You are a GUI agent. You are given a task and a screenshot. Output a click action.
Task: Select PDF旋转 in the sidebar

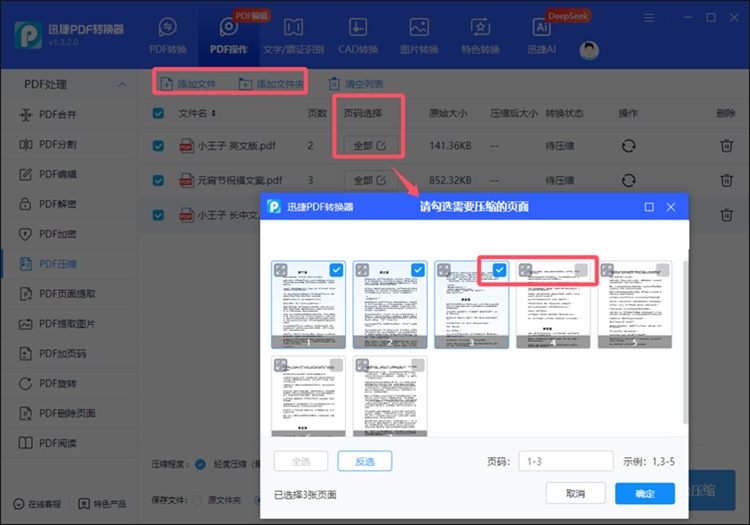pos(69,383)
